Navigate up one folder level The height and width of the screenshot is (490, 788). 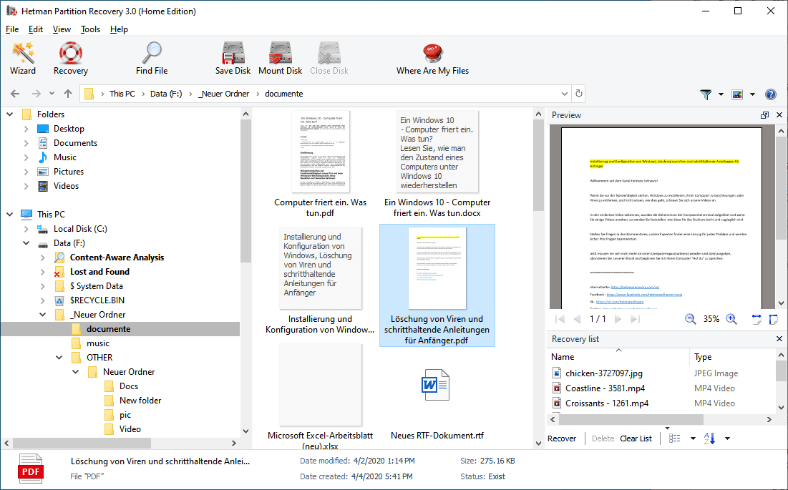(x=68, y=93)
